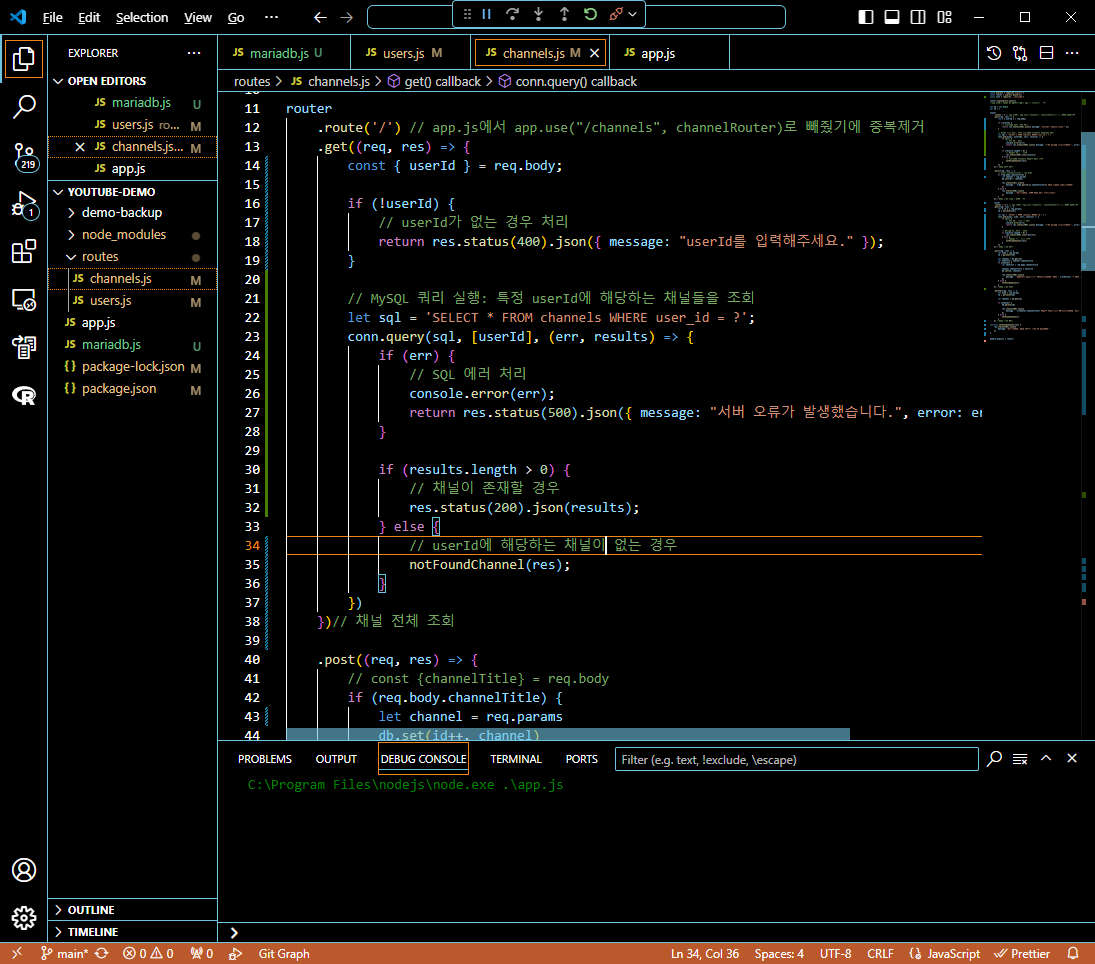Screen dimensions: 1095x964
Task: Open Customize Layout options
Action: coord(944,17)
